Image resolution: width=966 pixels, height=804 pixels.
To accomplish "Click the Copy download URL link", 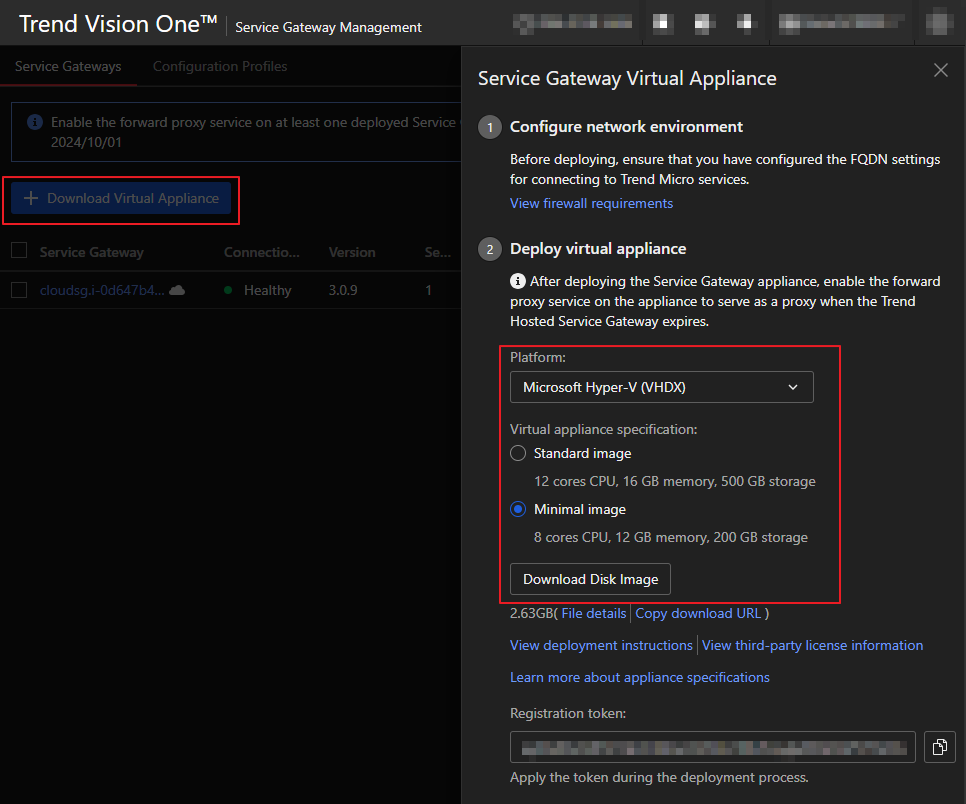I will (698, 613).
